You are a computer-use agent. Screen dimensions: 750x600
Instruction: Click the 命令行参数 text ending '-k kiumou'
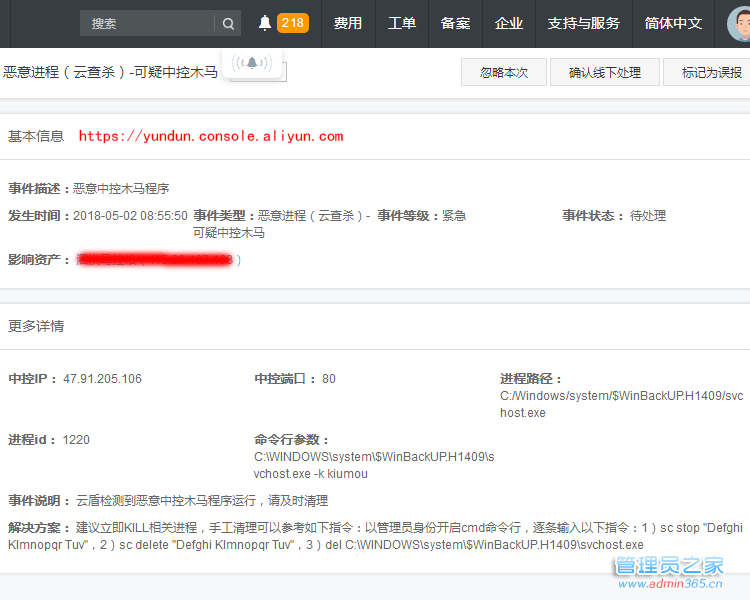(x=374, y=465)
